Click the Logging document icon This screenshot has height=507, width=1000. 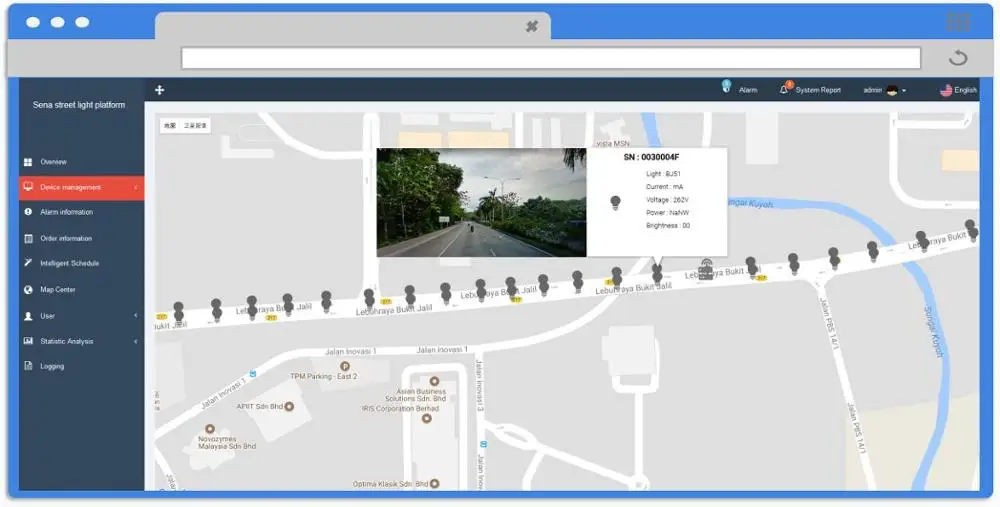click(x=29, y=366)
